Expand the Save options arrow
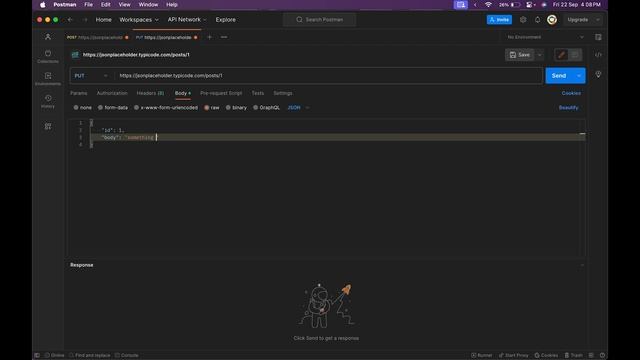 pos(540,55)
